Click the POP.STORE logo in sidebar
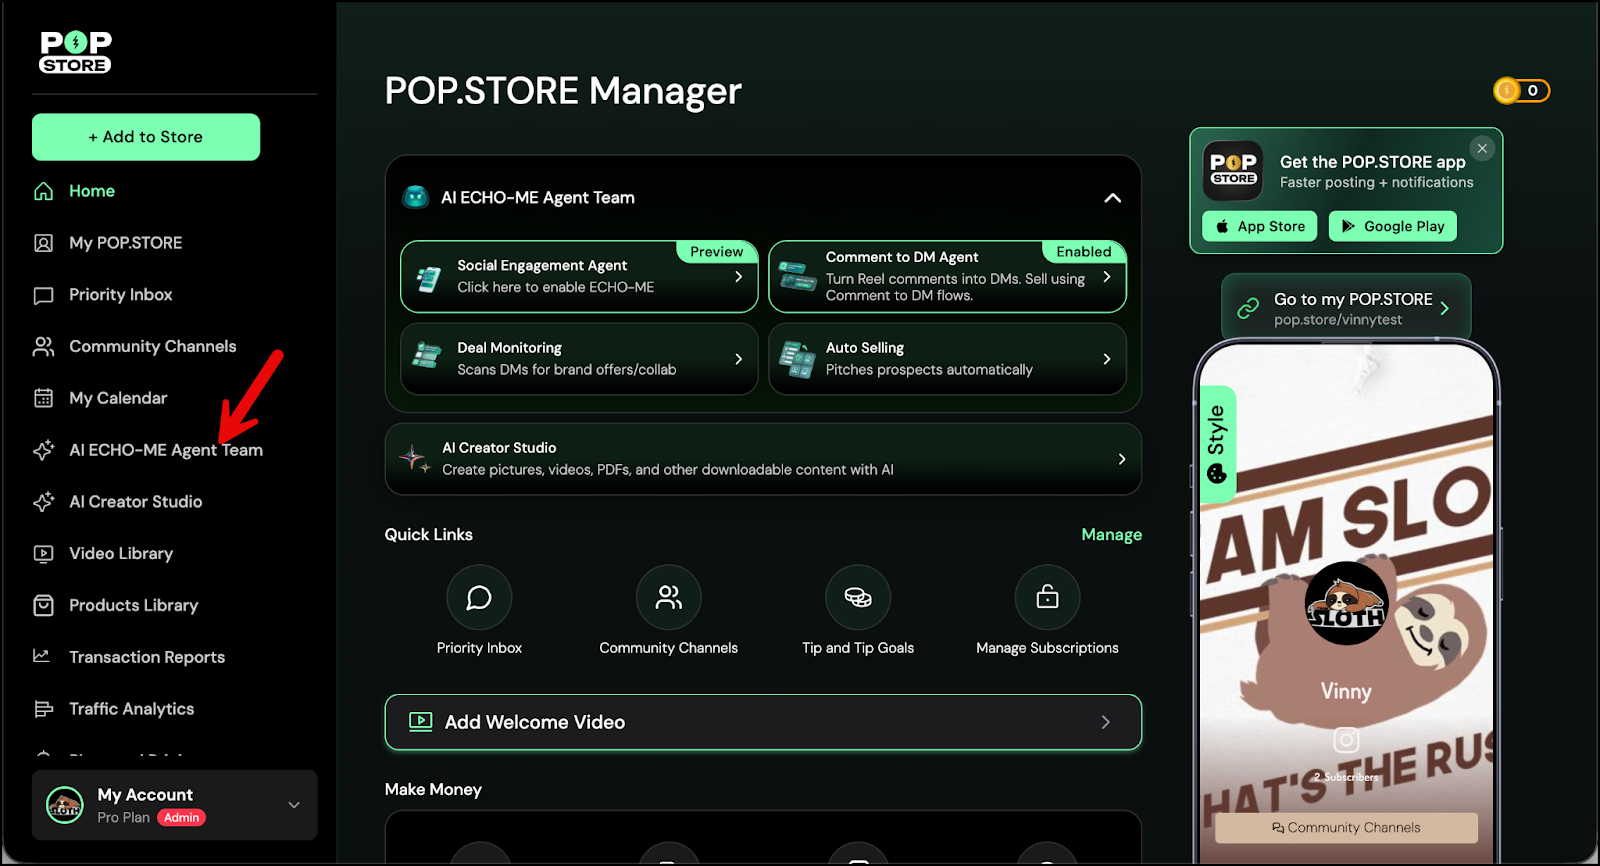 tap(76, 52)
